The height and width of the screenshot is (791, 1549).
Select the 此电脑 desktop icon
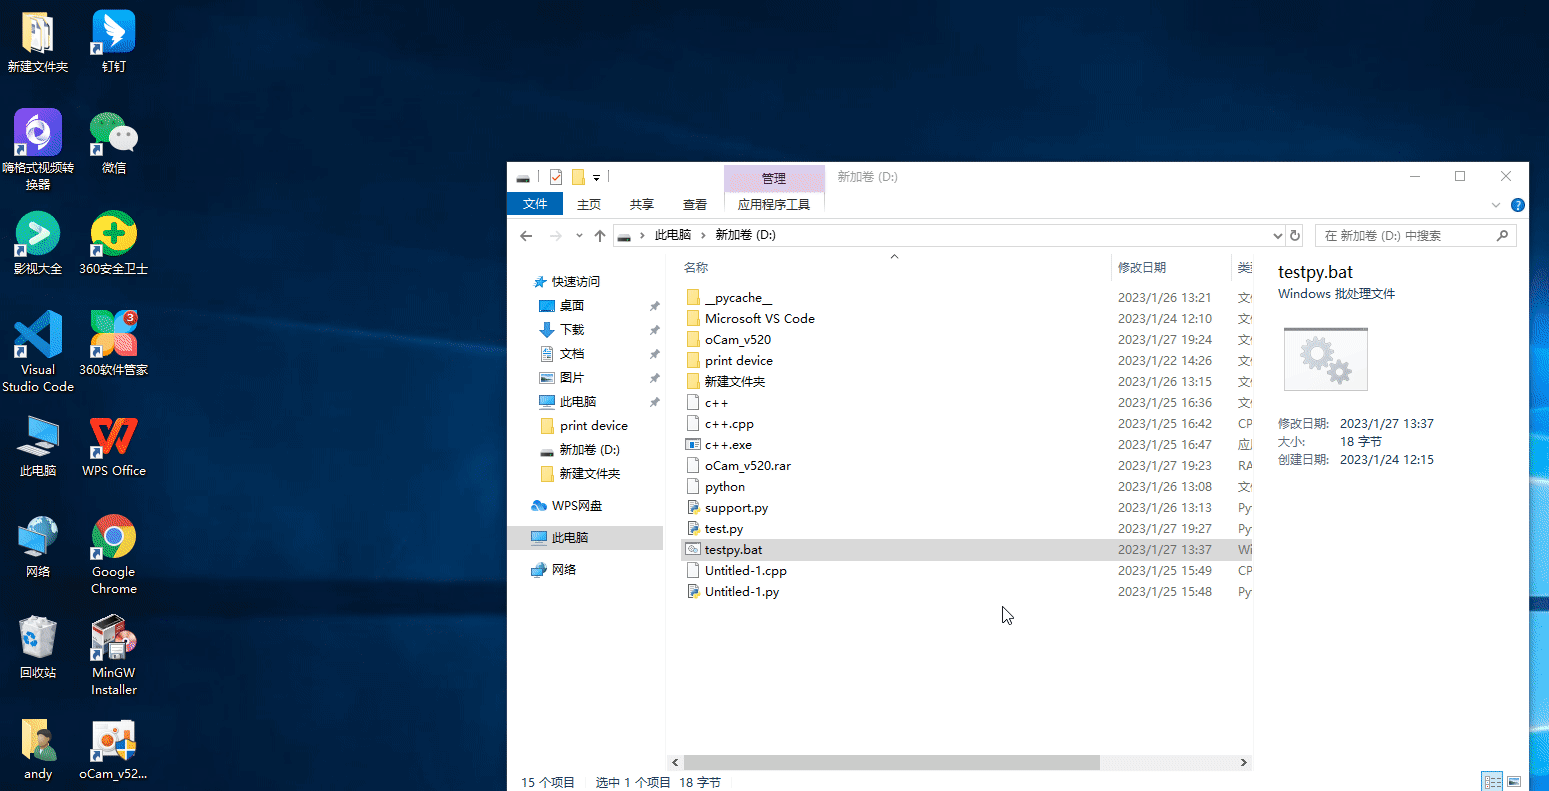[x=38, y=445]
